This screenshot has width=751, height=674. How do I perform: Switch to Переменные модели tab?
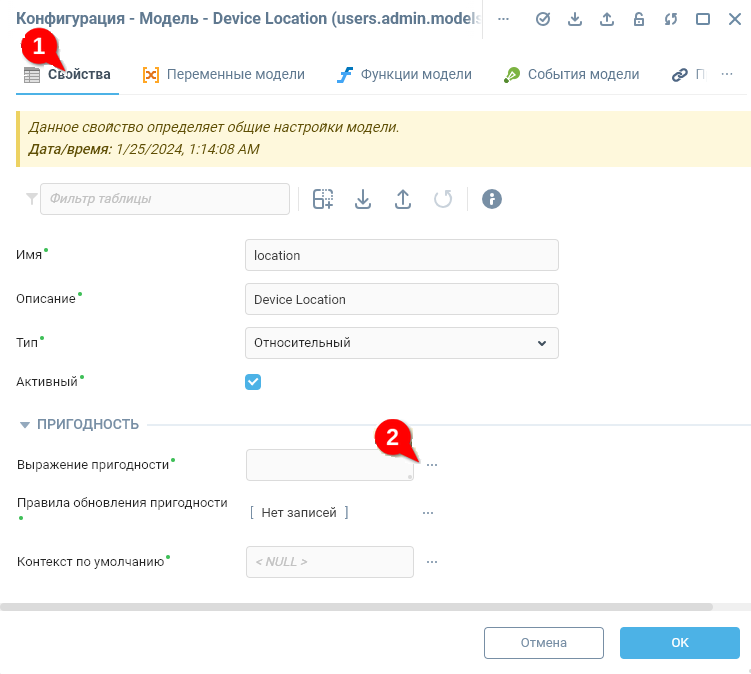click(x=224, y=74)
